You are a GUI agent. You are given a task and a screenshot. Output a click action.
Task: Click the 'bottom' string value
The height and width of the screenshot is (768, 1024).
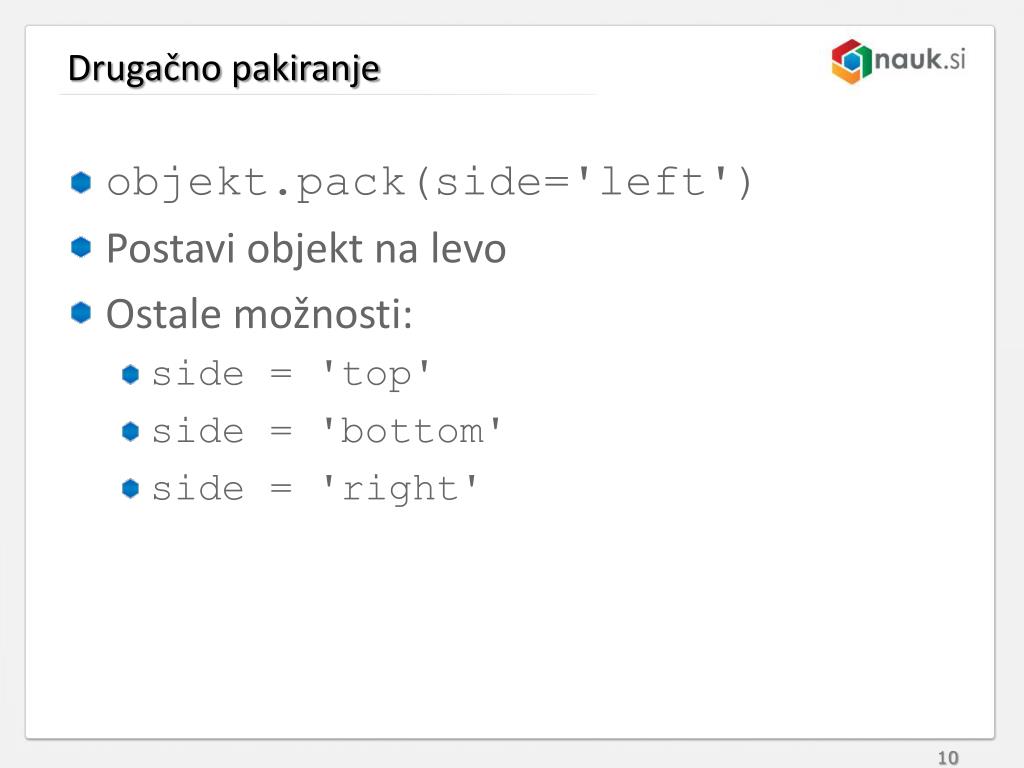pos(412,432)
